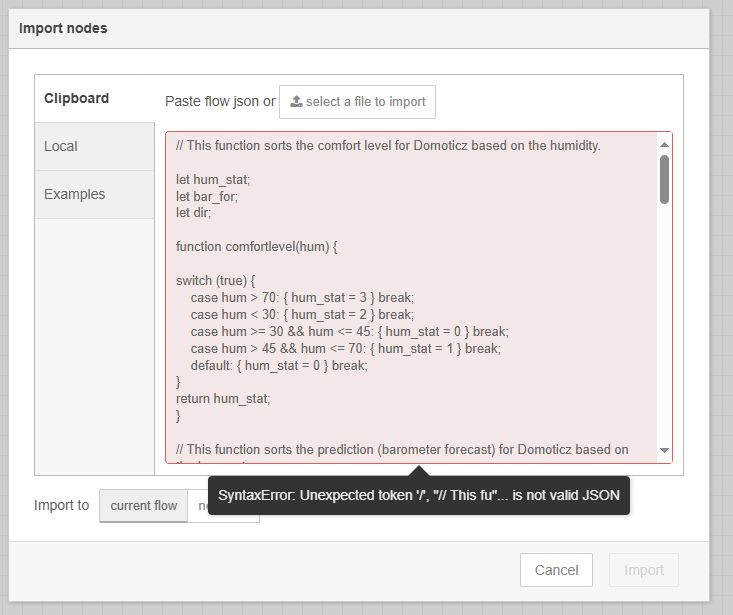Viewport: 733px width, 615px height.
Task: Click line 'case hum > 45 && hum <= 70'
Action: tap(346, 349)
